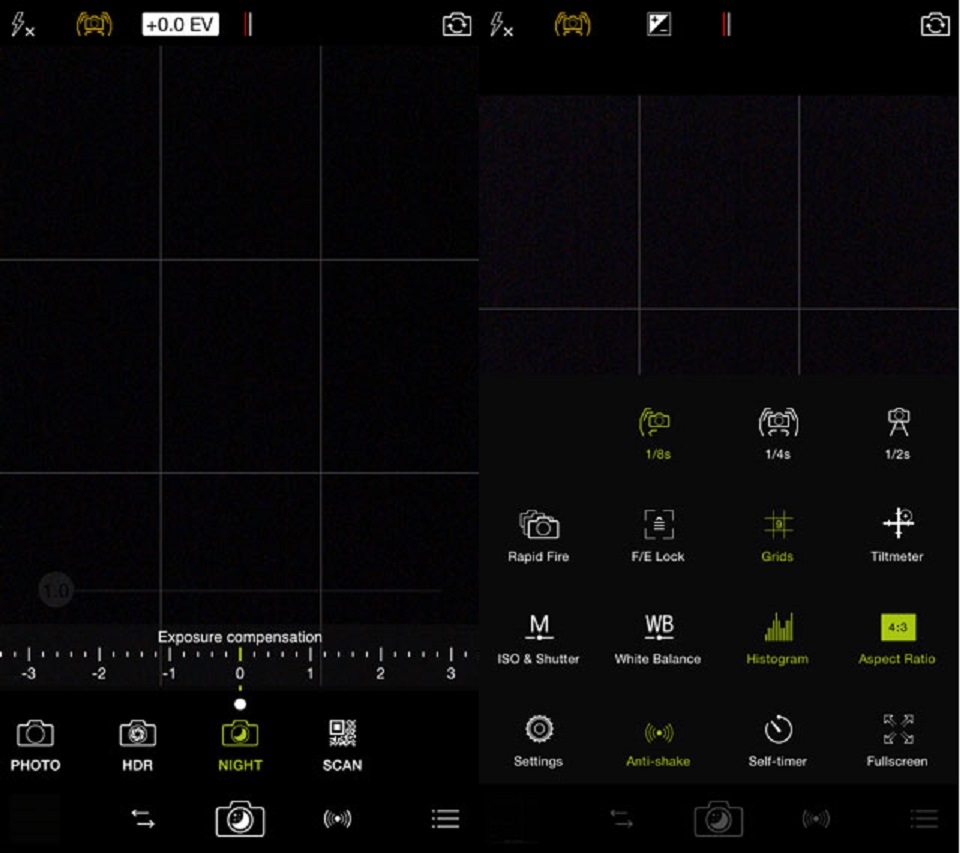Image resolution: width=960 pixels, height=853 pixels.
Task: Open the options menu list icon
Action: [x=444, y=818]
